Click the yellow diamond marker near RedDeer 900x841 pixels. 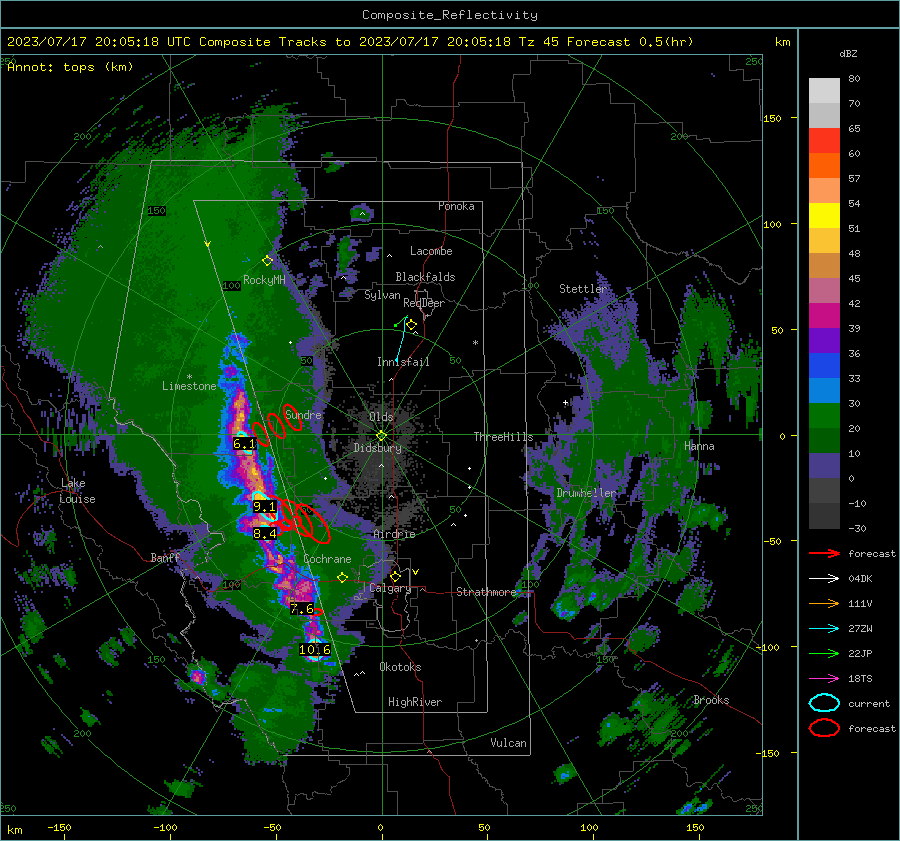(411, 325)
